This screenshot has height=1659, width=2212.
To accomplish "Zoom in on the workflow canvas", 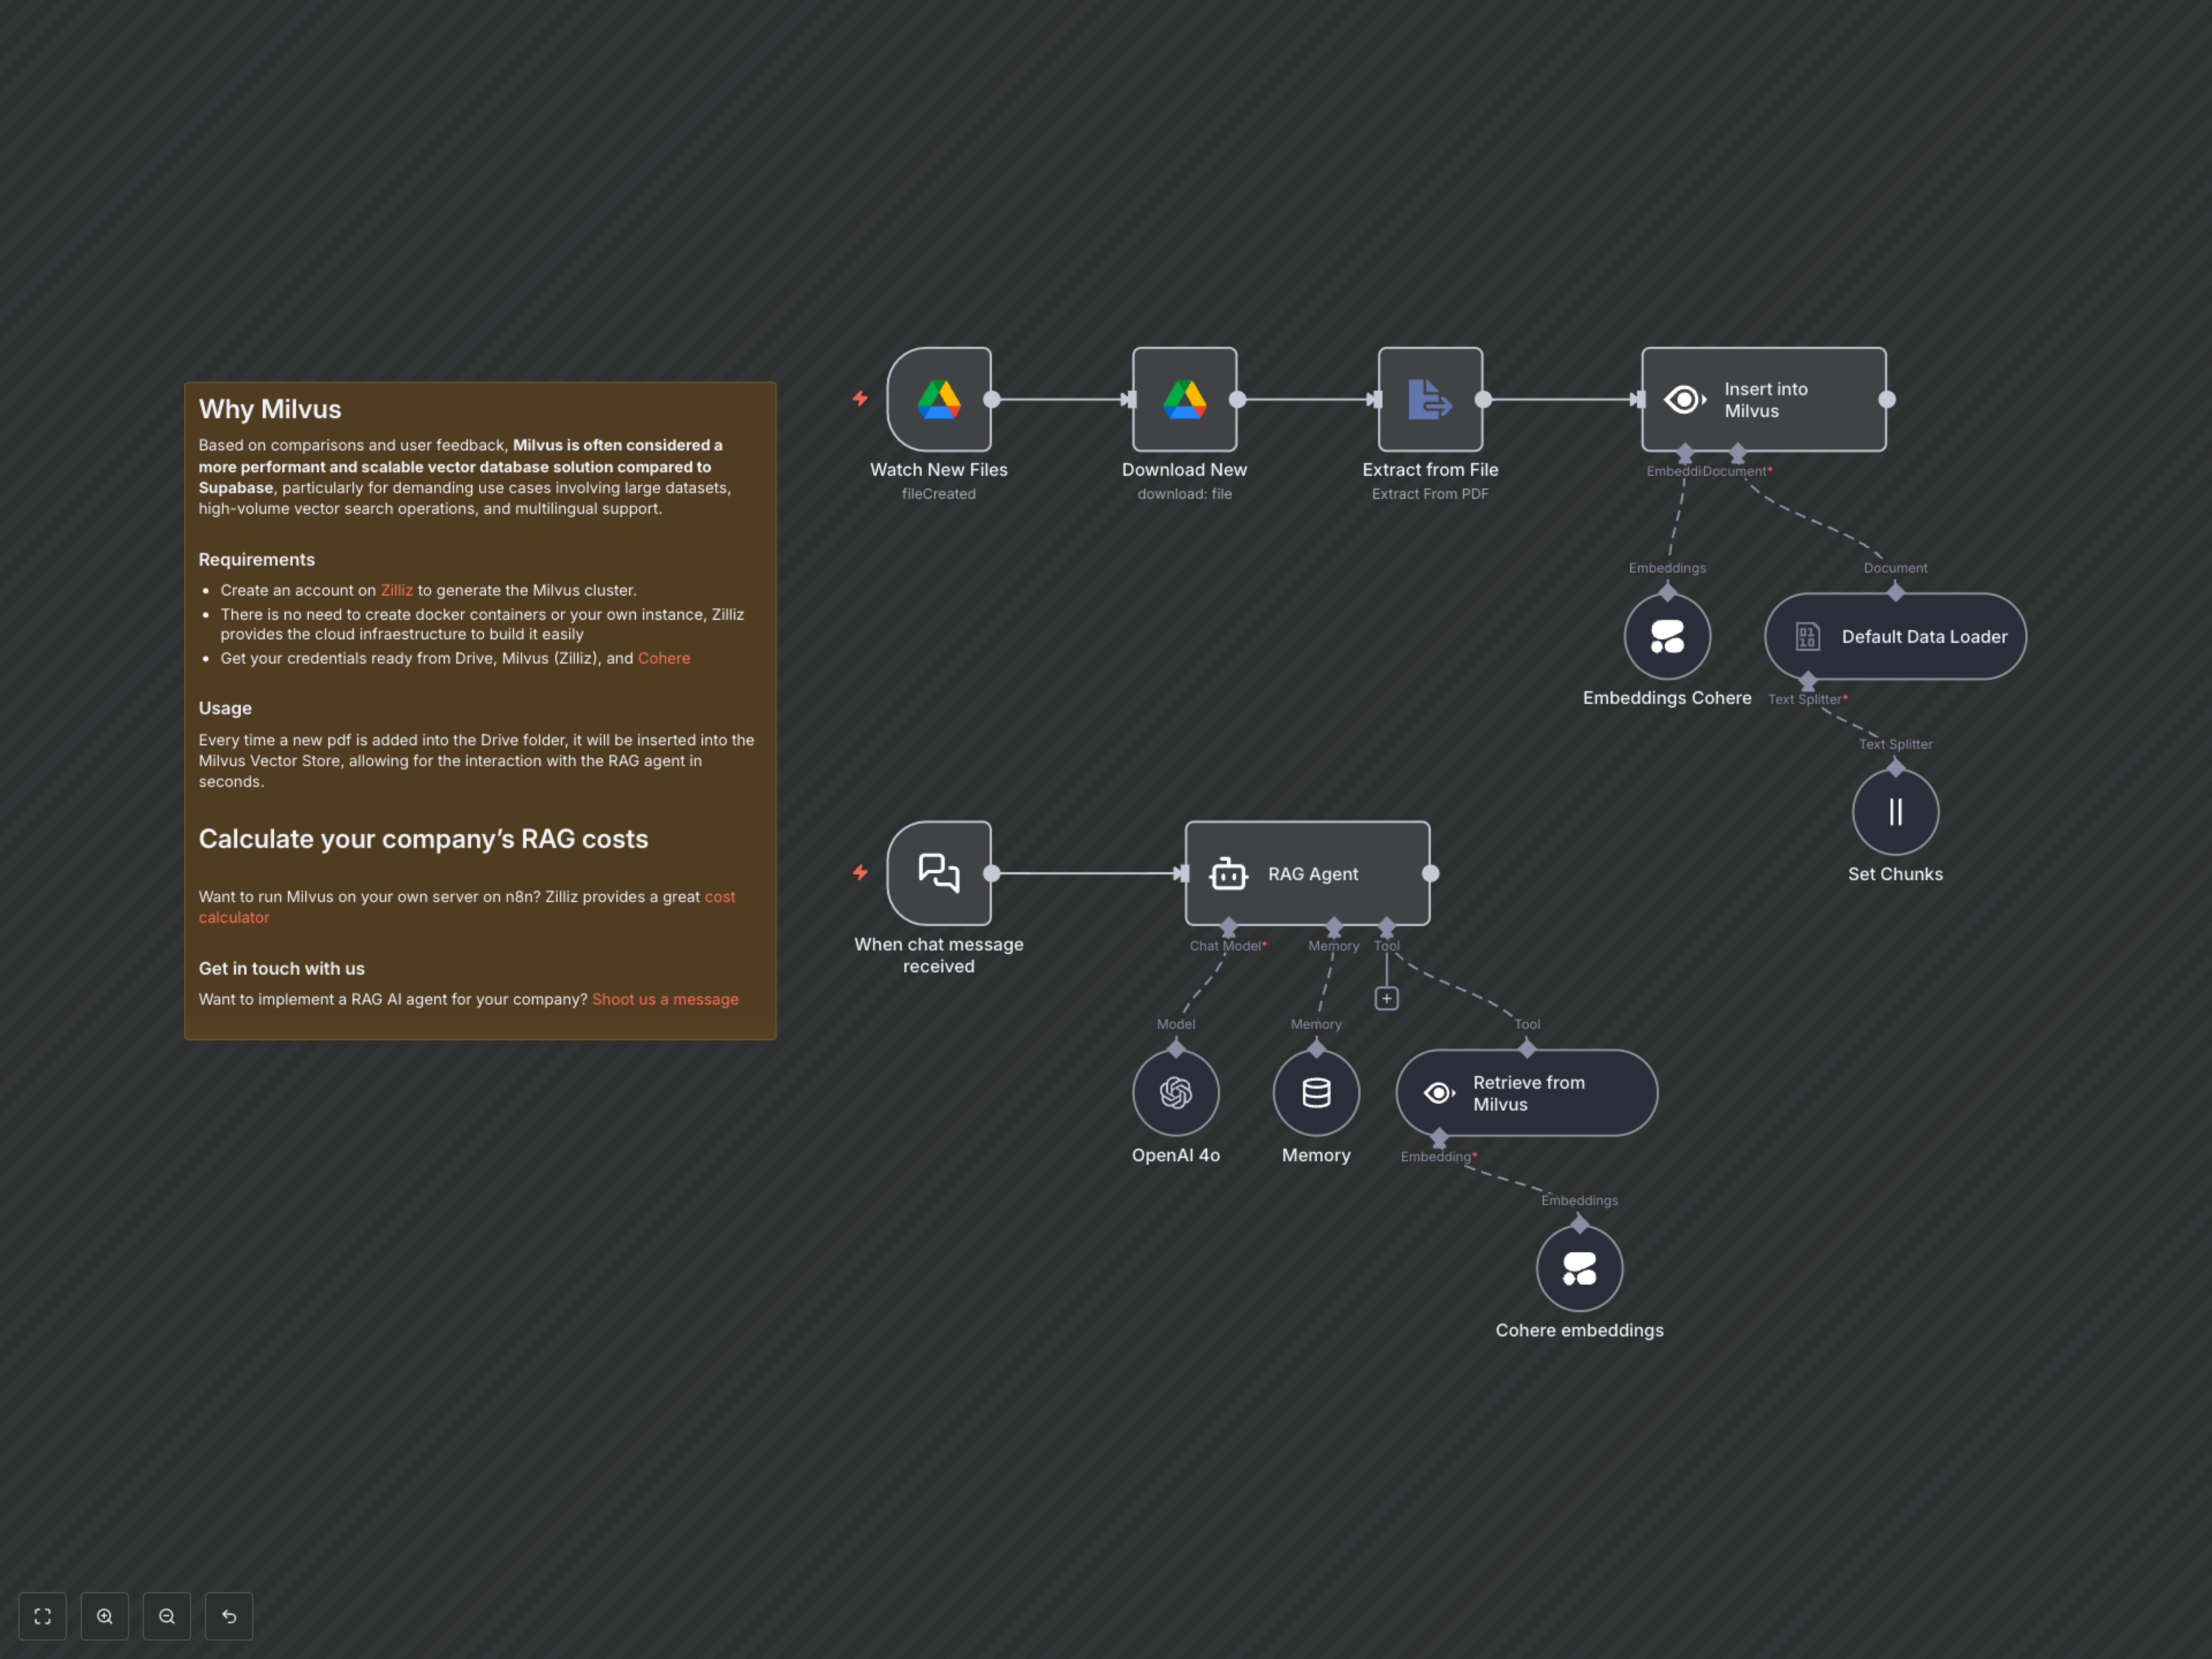I will (x=105, y=1616).
